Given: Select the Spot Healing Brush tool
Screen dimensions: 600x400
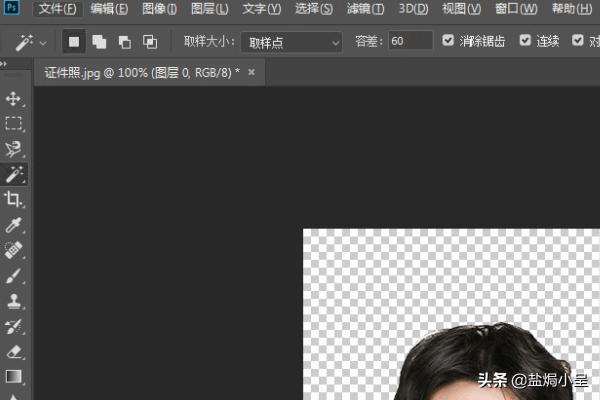Looking at the screenshot, I should (x=14, y=250).
